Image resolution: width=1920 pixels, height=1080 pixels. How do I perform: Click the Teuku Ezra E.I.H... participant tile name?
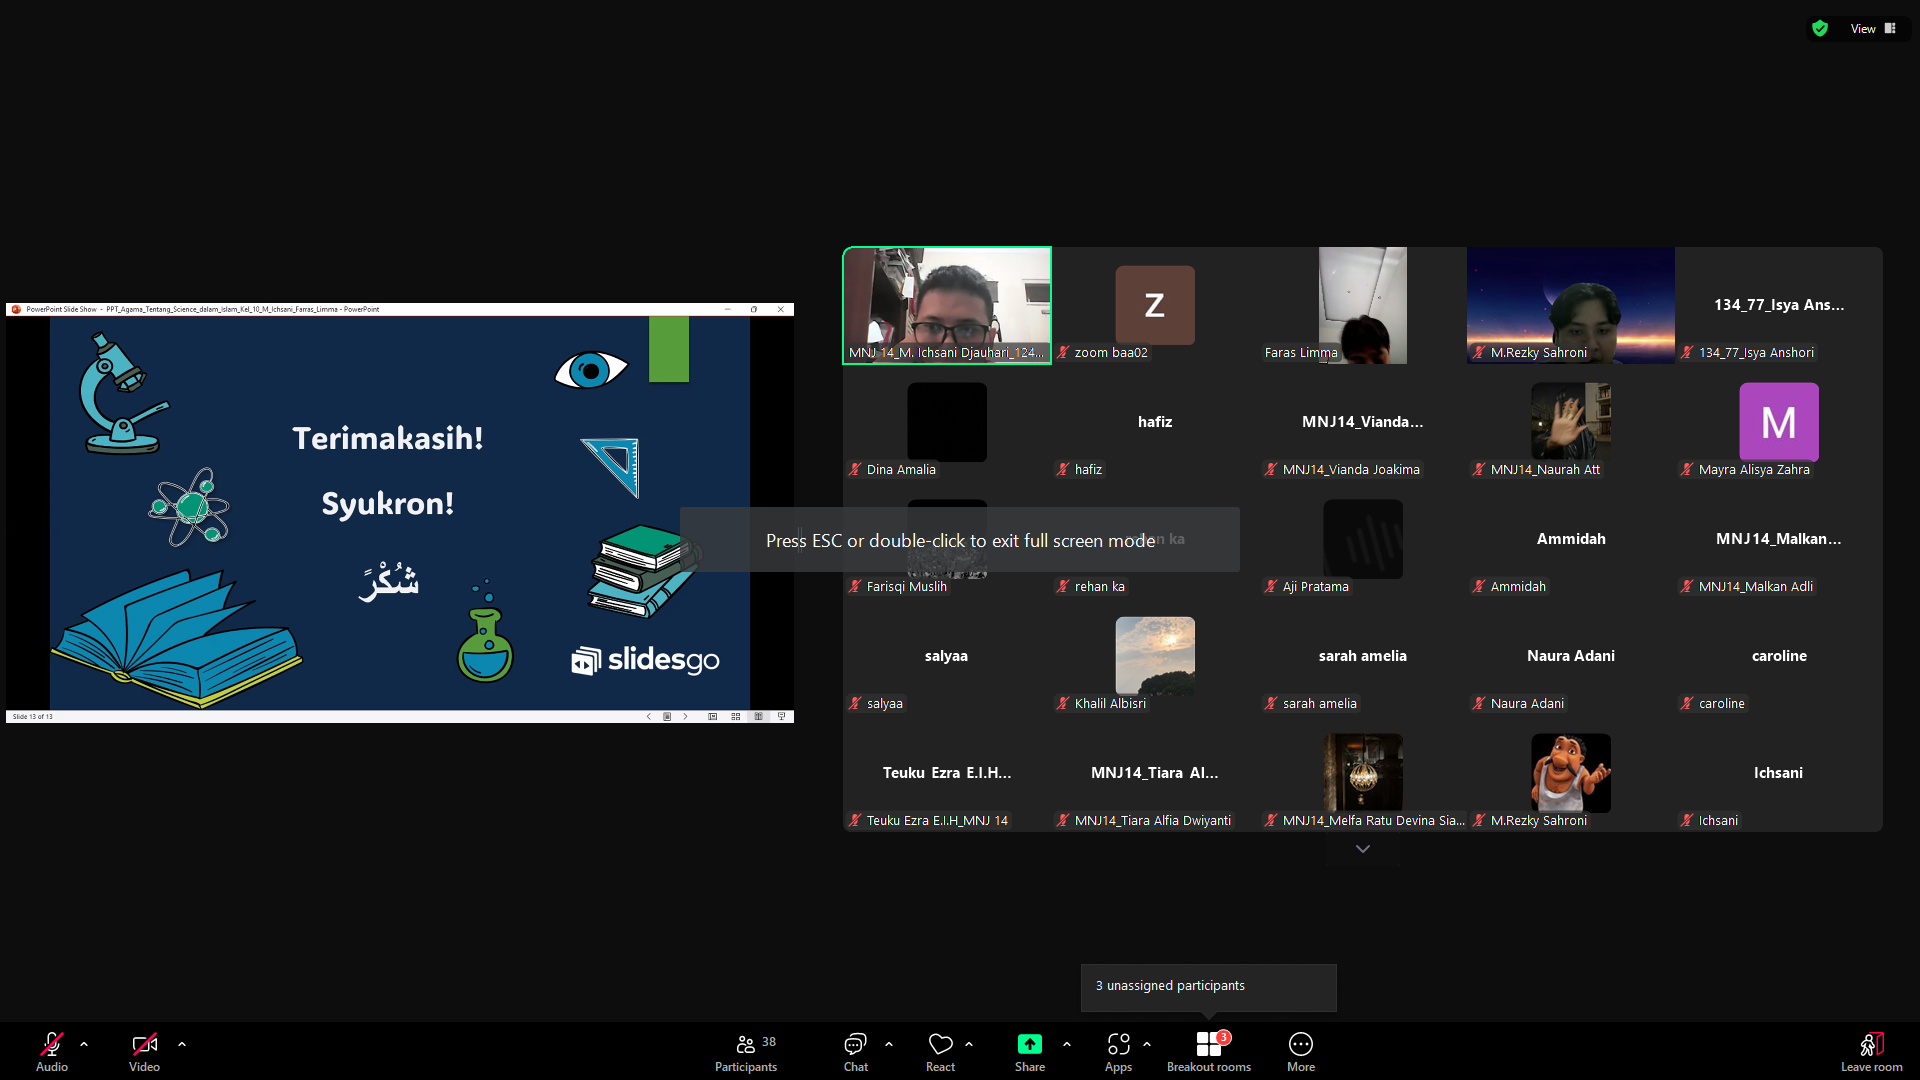(947, 773)
